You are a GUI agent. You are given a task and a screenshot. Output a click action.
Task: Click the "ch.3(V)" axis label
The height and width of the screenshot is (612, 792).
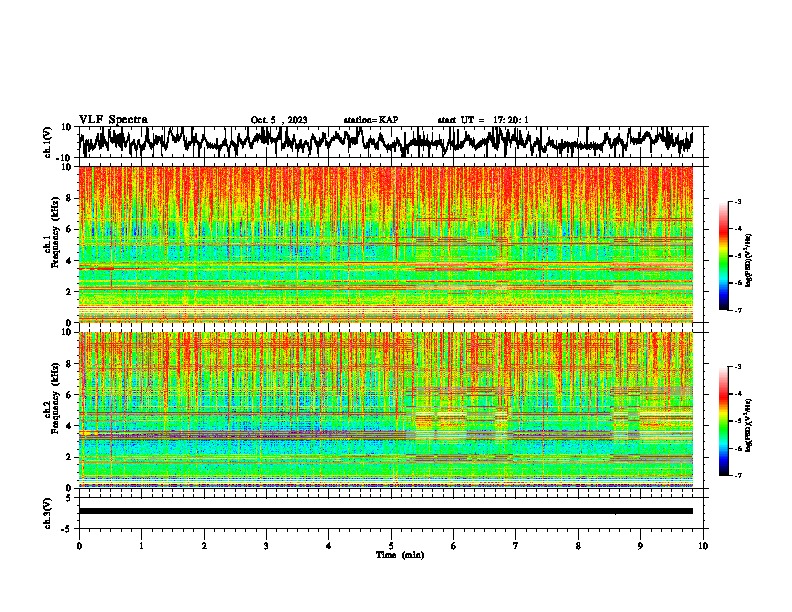pos(48,513)
